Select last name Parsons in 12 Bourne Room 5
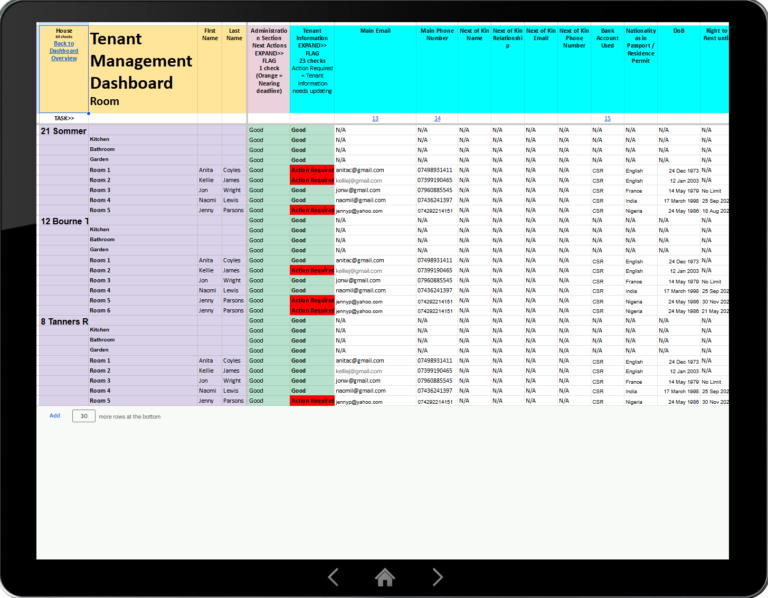The width and height of the screenshot is (768, 598). point(234,300)
